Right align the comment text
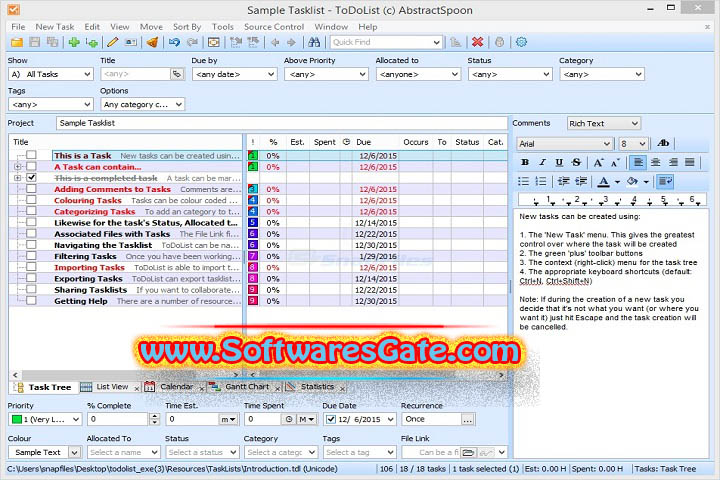The height and width of the screenshot is (480, 720). click(x=673, y=162)
